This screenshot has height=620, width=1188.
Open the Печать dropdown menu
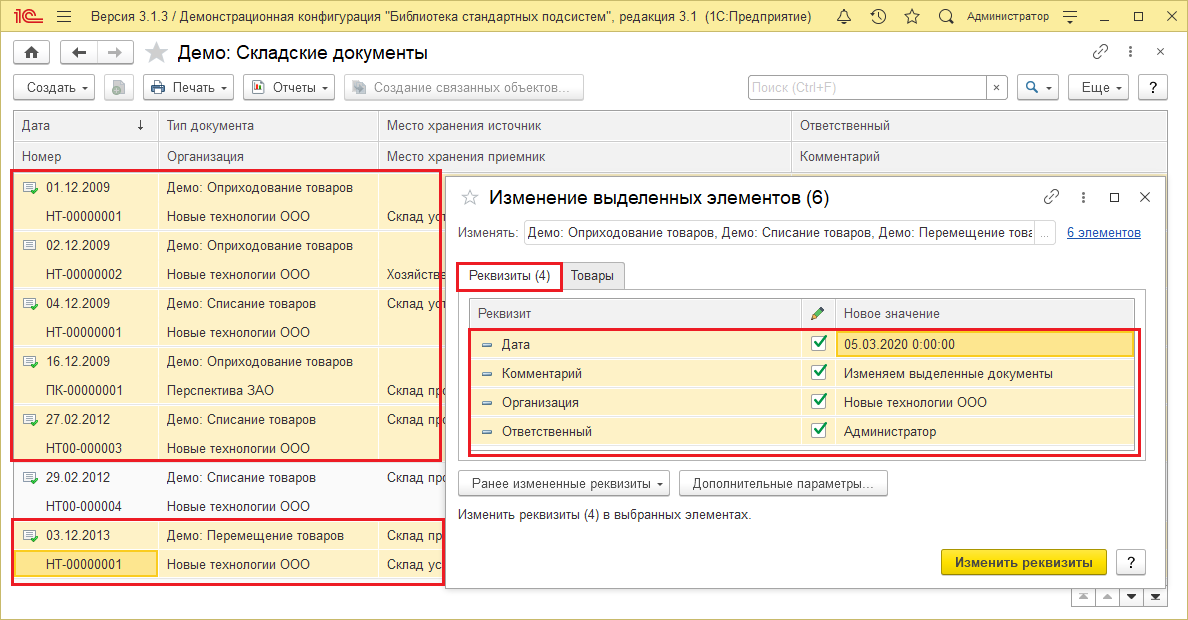click(188, 87)
